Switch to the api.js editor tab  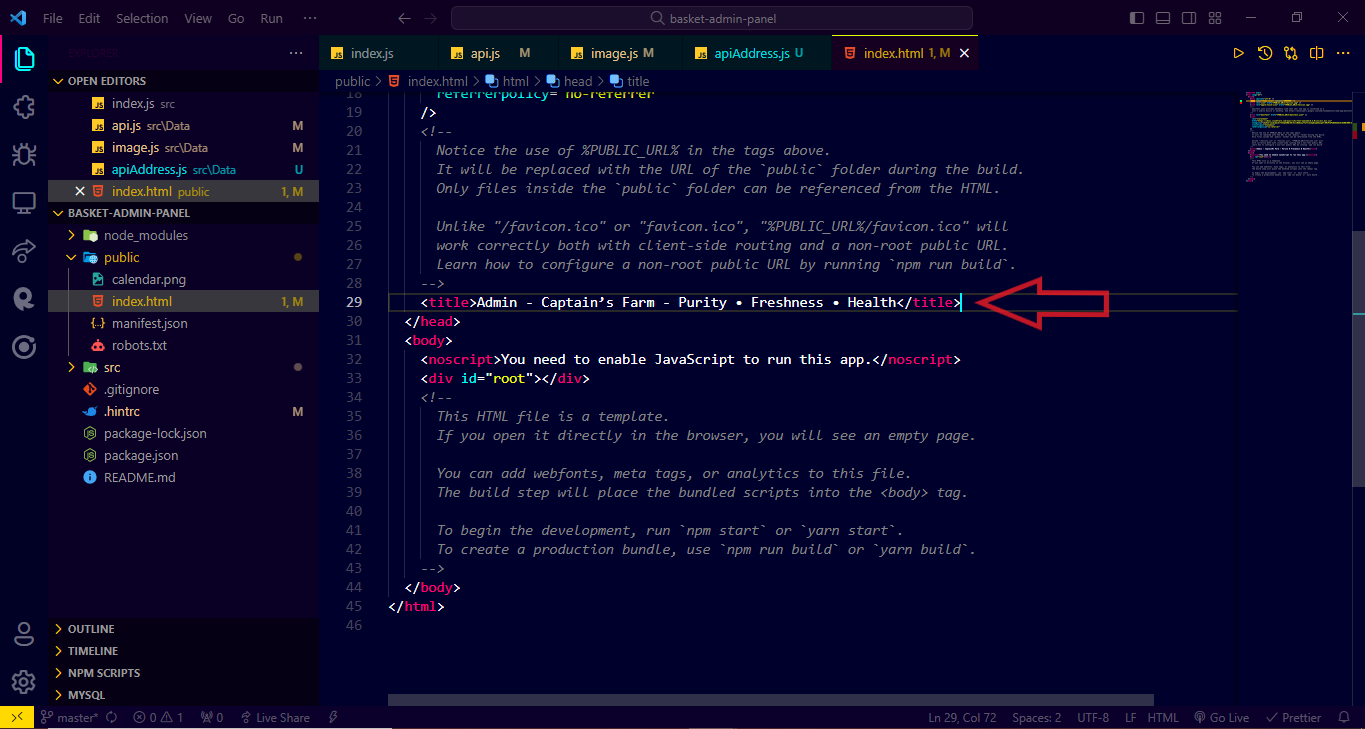(x=499, y=53)
